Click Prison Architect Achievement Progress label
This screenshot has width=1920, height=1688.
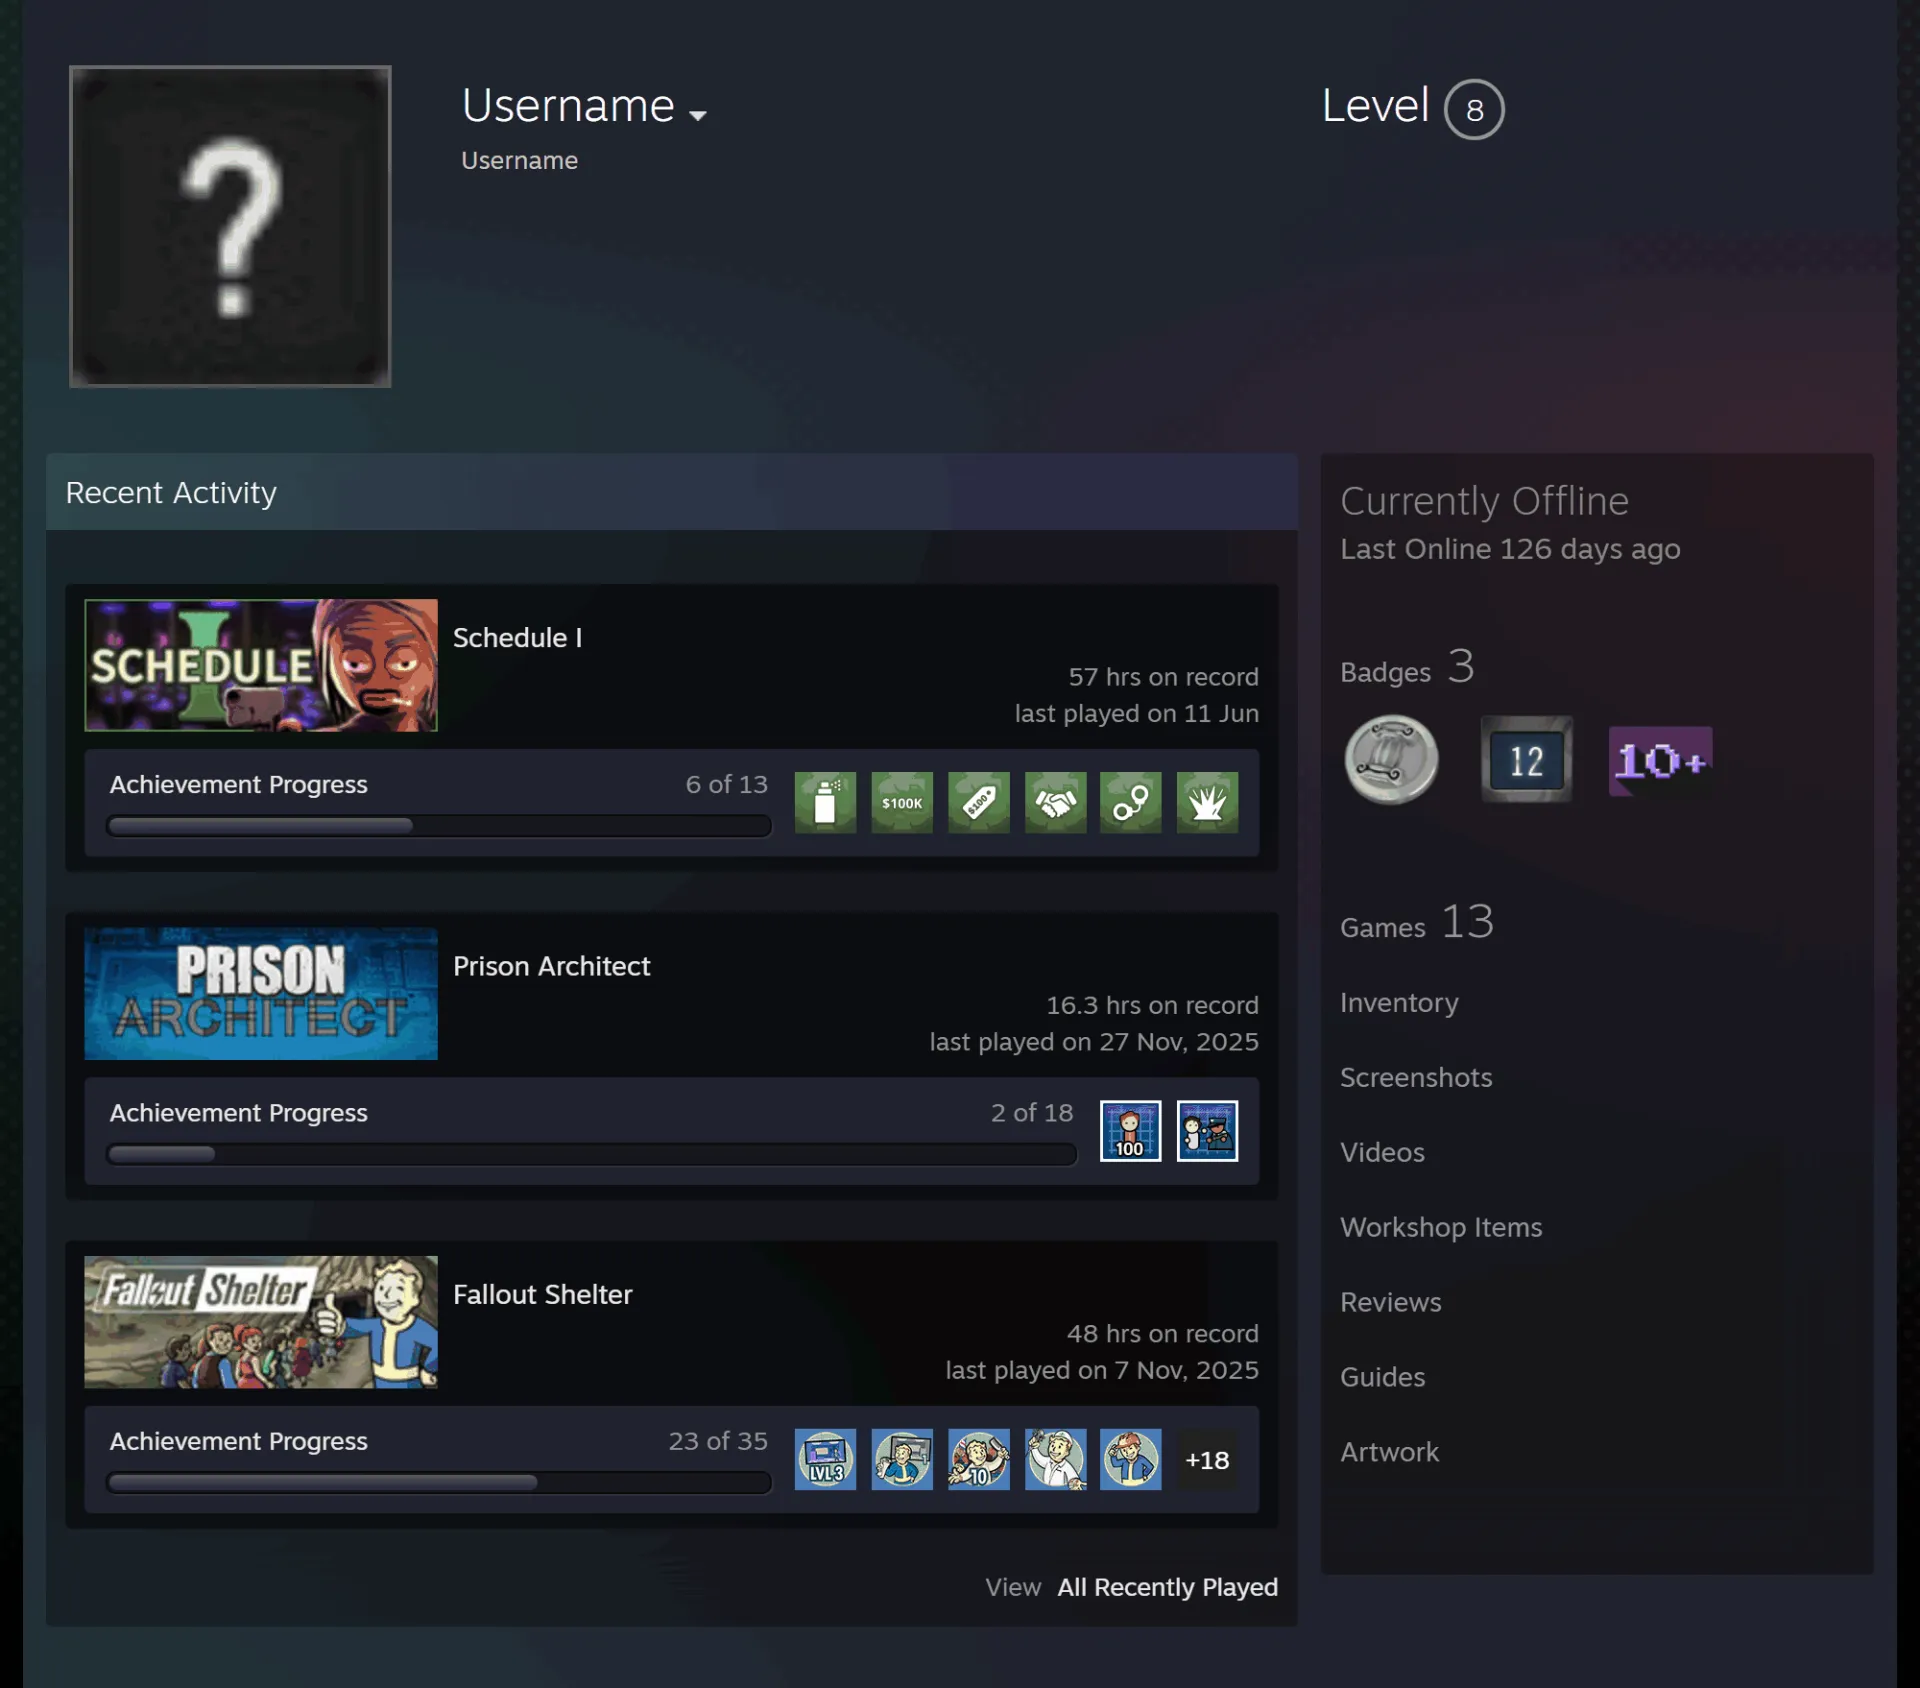point(238,1113)
